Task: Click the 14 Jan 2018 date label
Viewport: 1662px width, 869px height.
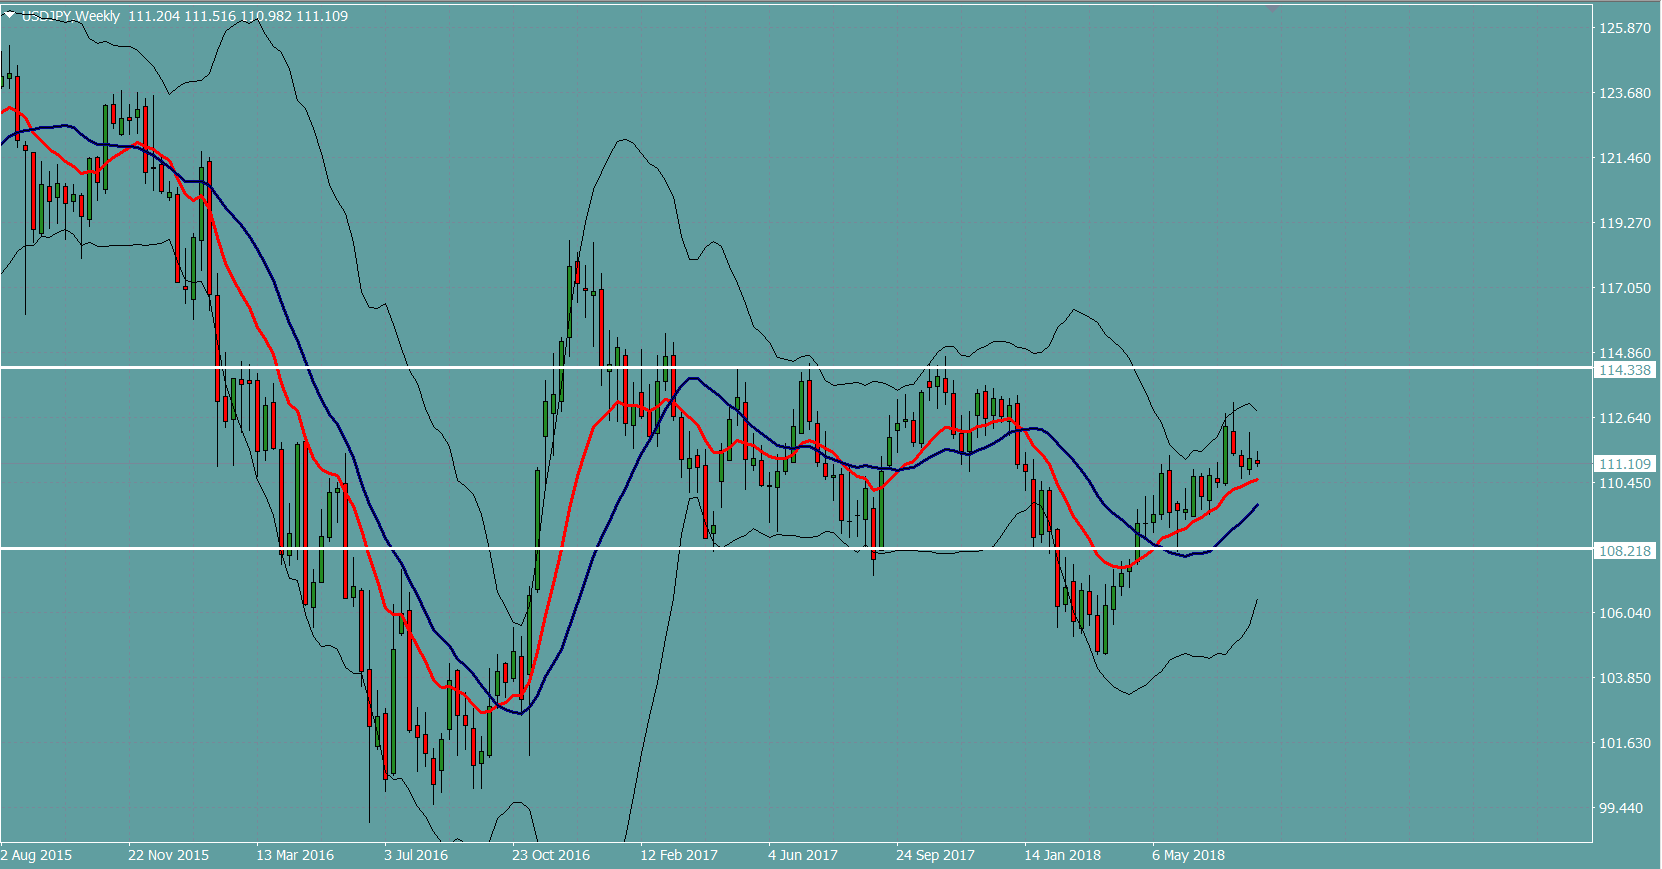Action: tap(1062, 855)
